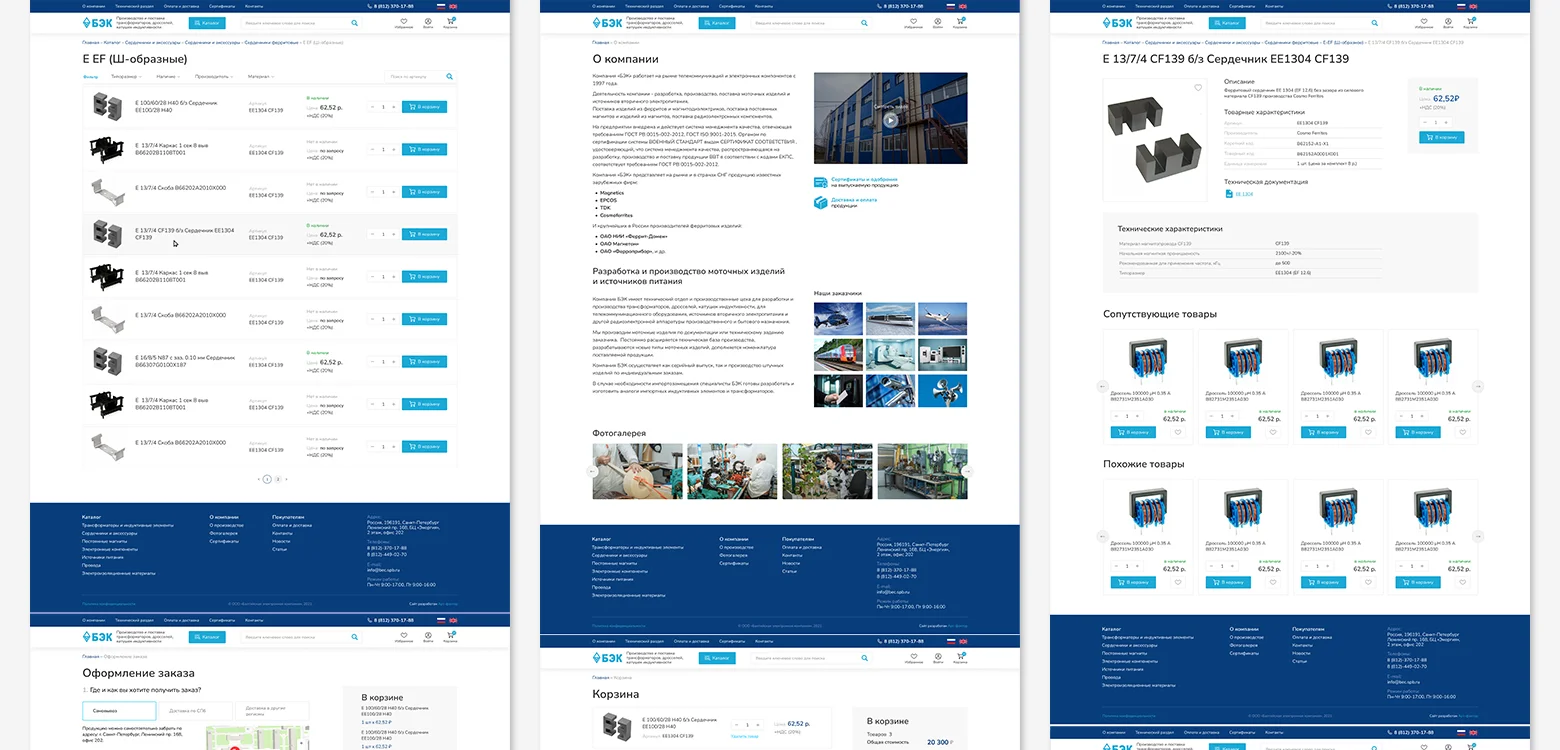This screenshot has width=1560, height=750.
Task: Select the Самовывоз delivery tab on the checkout page
Action: coord(119,711)
